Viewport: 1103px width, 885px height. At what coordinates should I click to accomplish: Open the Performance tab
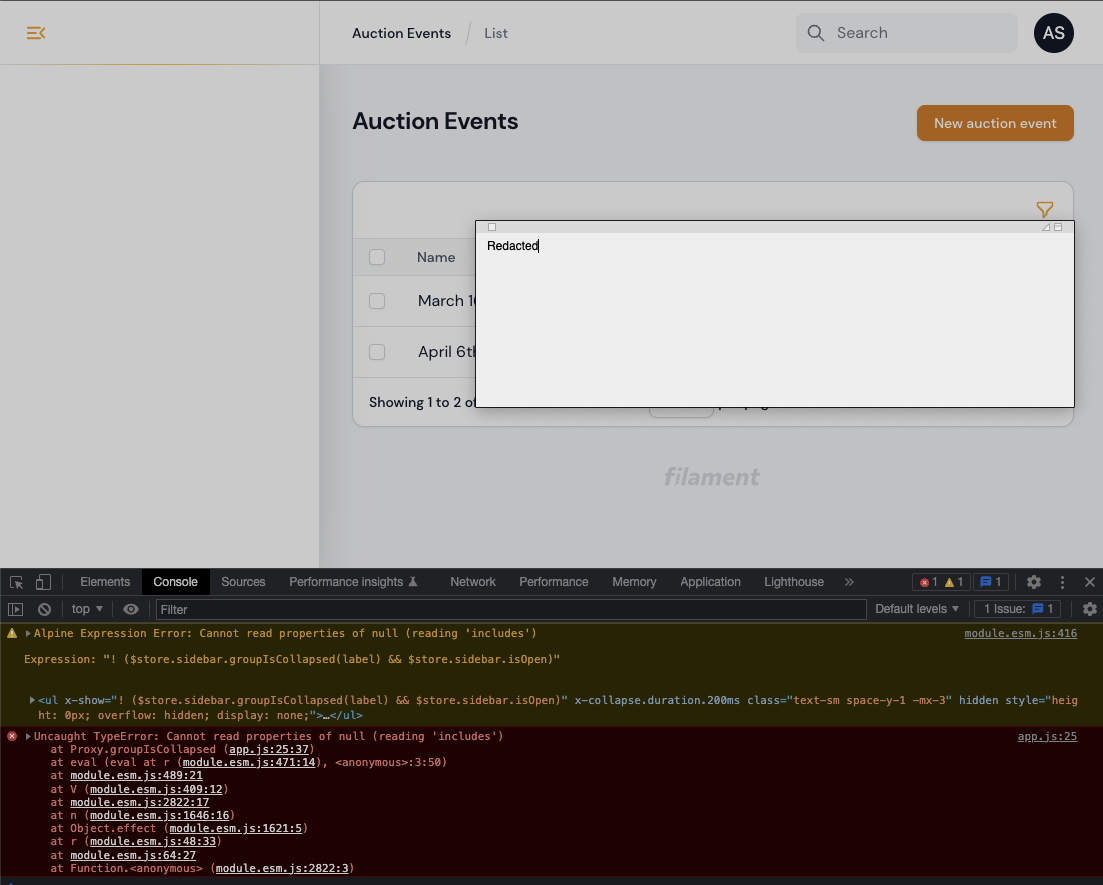pos(554,582)
